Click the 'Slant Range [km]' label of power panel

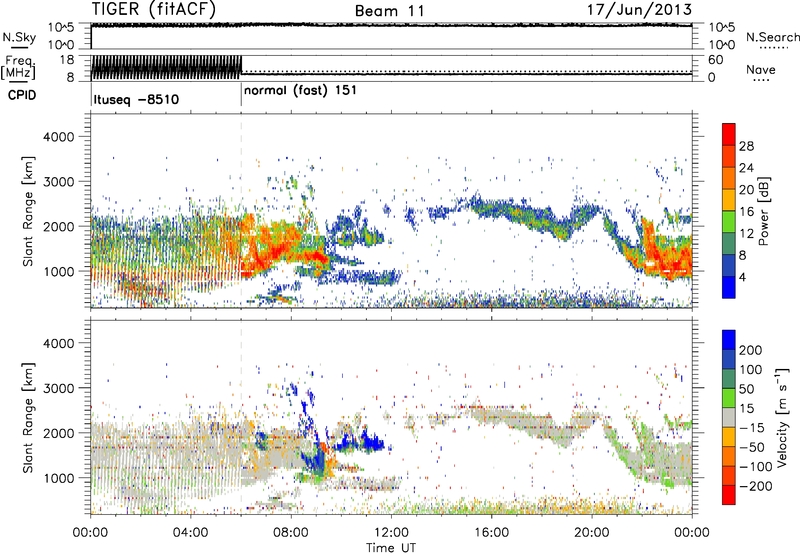click(x=28, y=211)
